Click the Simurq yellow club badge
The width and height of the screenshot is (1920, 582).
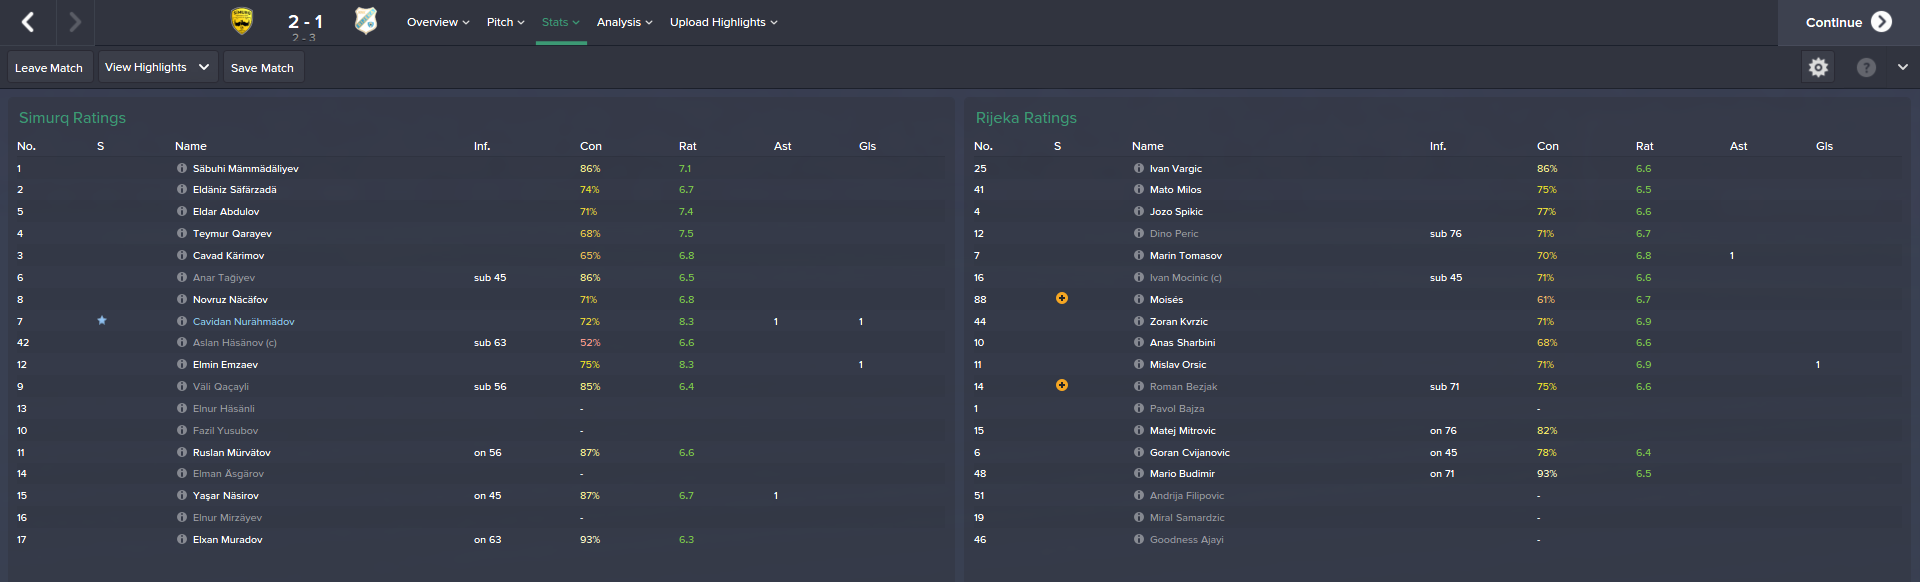click(242, 21)
